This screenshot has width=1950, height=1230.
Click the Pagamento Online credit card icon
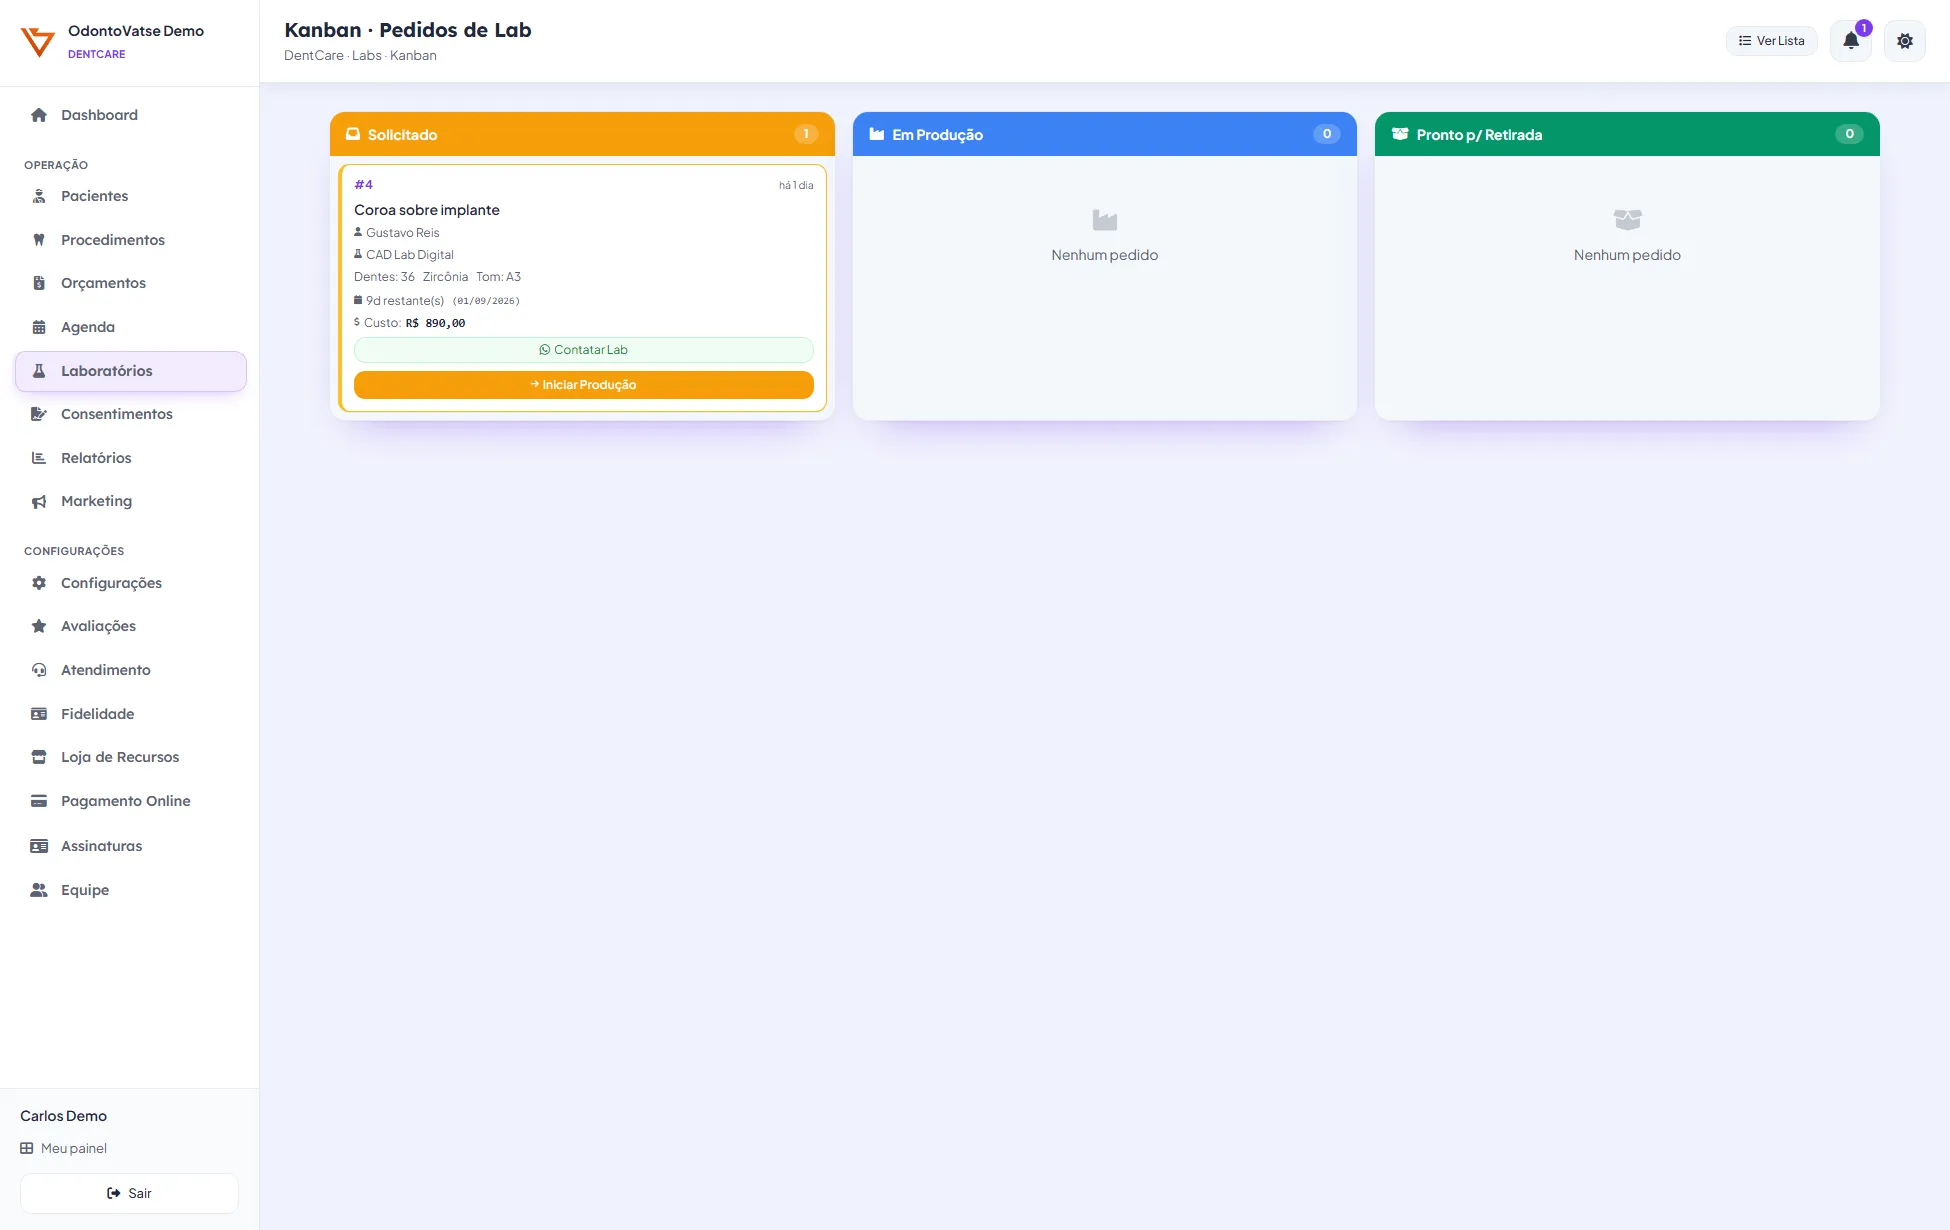[x=39, y=801]
